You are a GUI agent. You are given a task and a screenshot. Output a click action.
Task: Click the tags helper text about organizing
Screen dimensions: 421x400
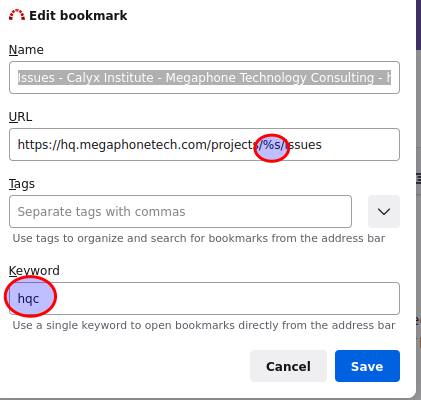(x=199, y=238)
